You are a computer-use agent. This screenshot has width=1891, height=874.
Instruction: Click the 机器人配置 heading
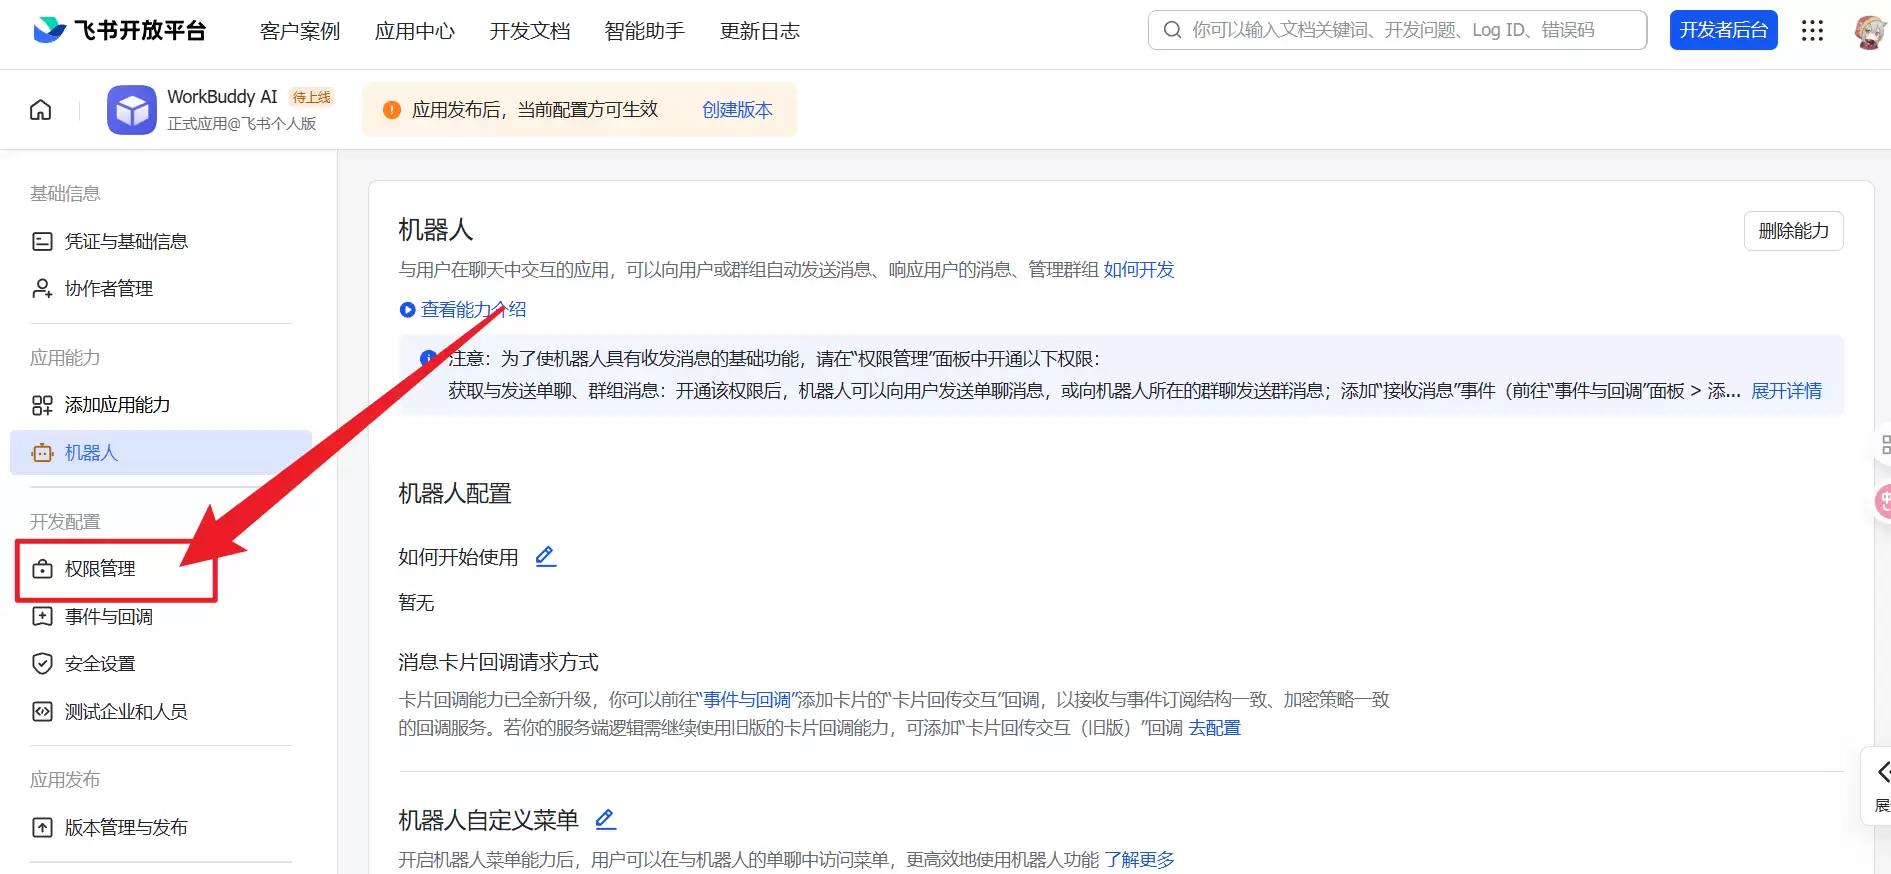pyautogui.click(x=455, y=494)
